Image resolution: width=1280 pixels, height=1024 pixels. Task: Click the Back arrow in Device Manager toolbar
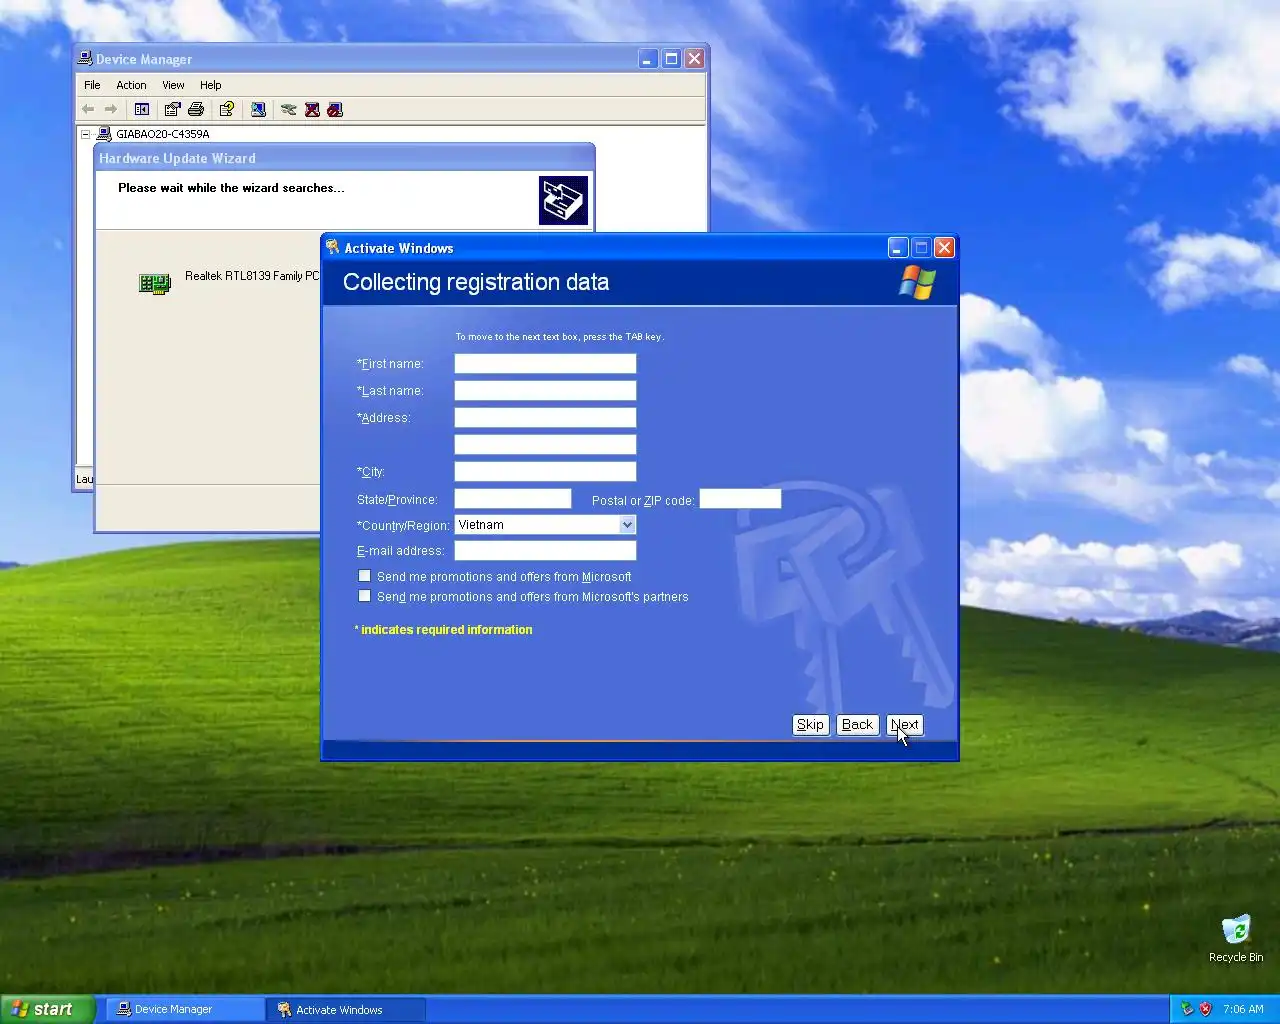88,109
